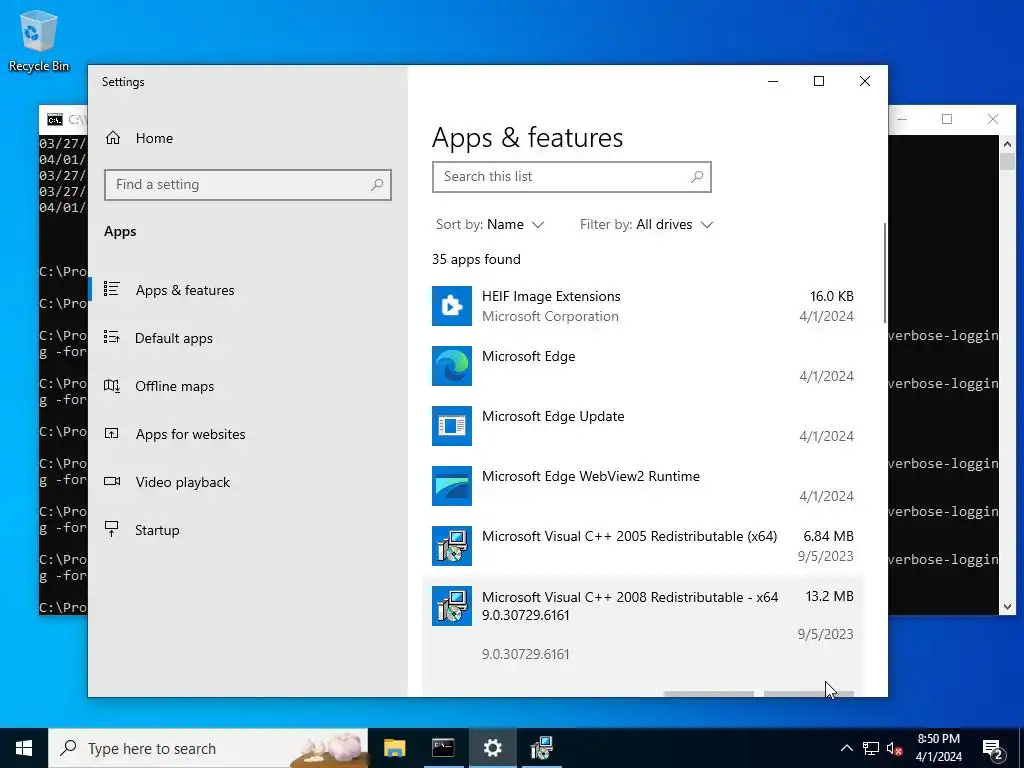Open the installer app on taskbar
The width and height of the screenshot is (1024, 768).
click(541, 748)
